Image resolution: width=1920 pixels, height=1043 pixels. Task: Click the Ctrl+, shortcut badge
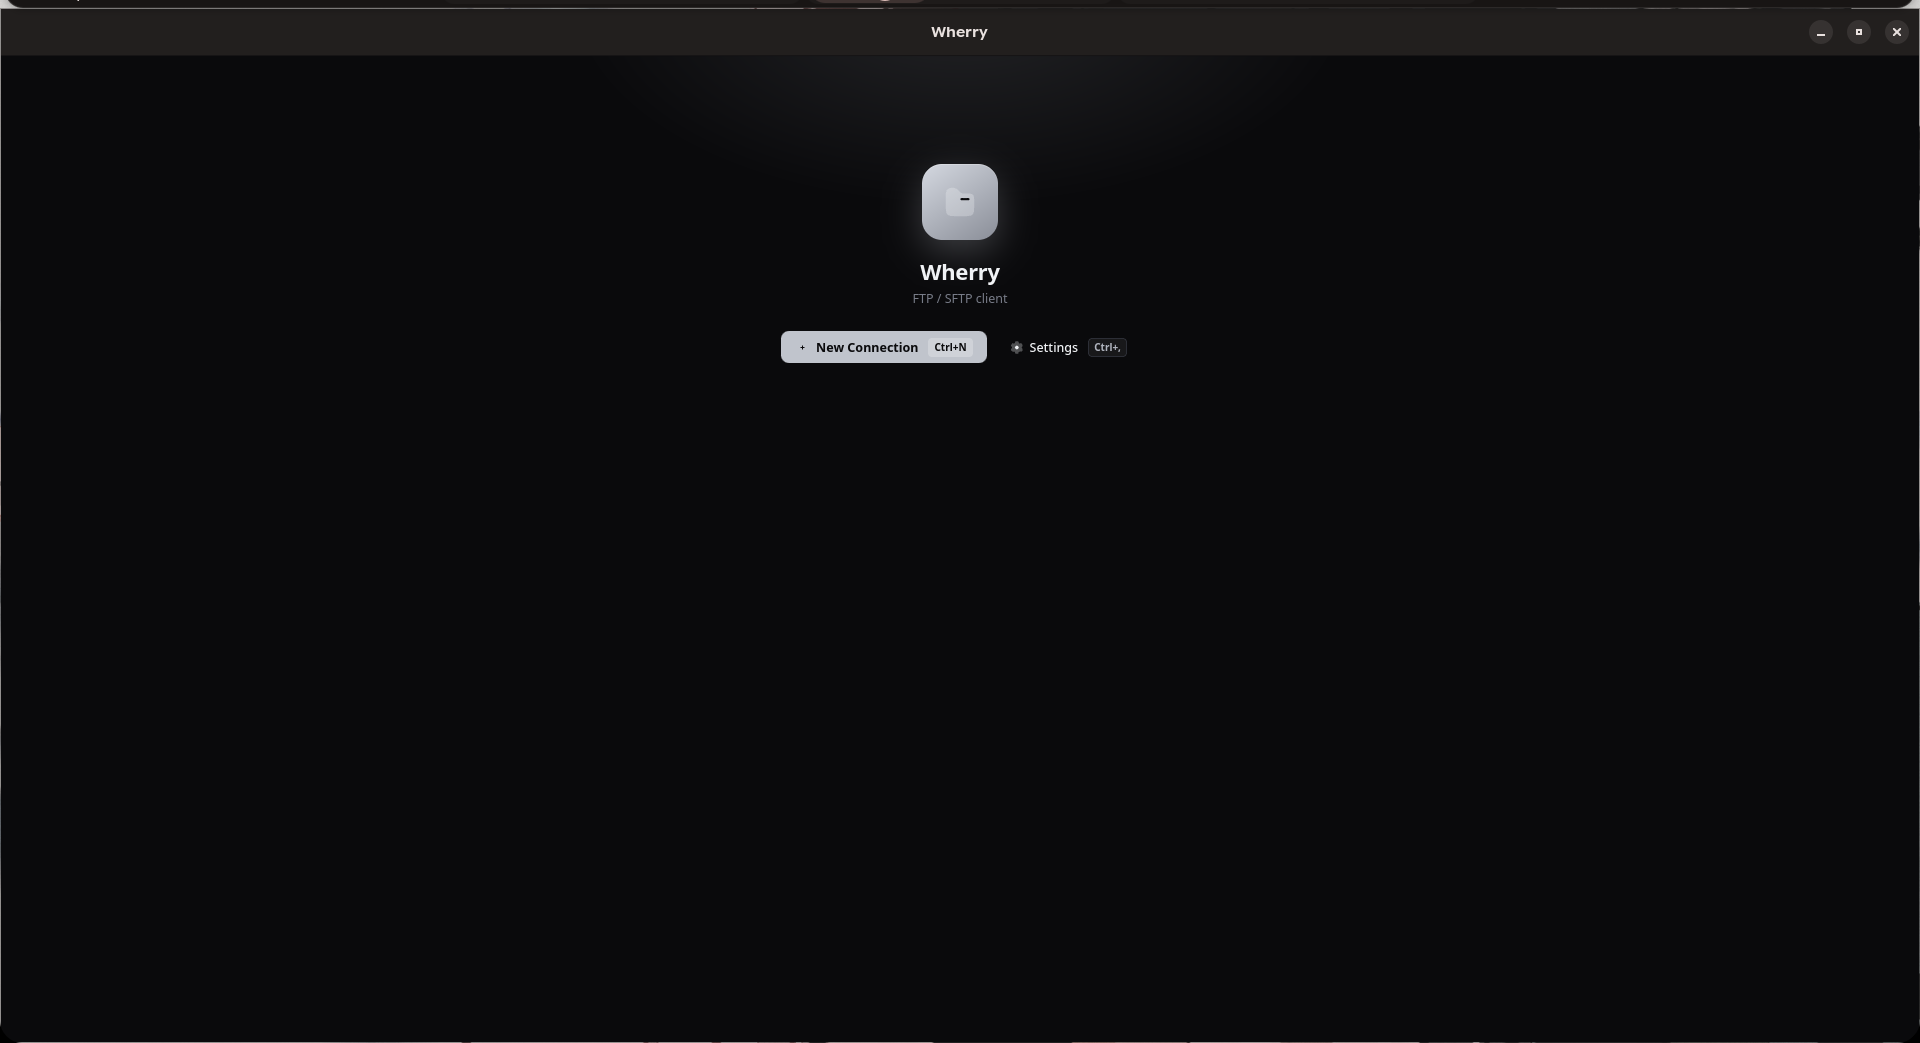tap(1107, 347)
